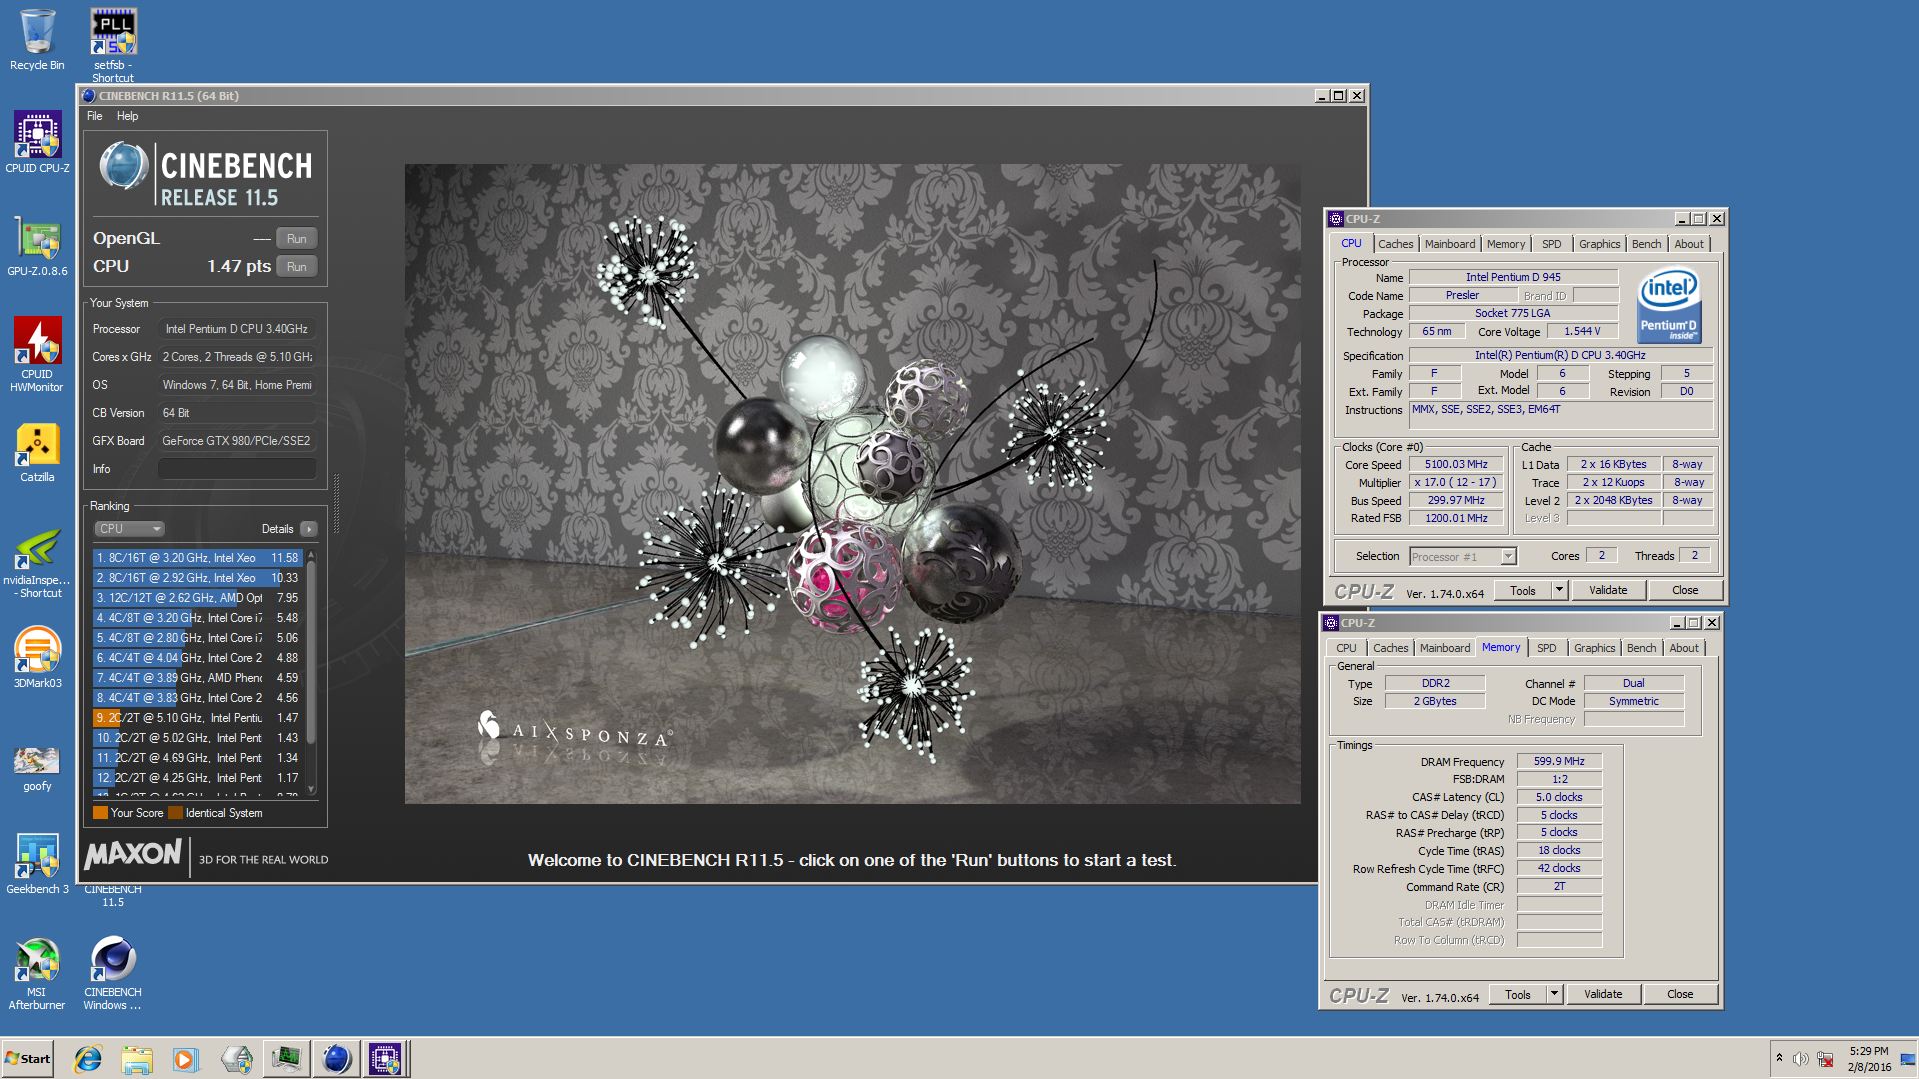1919x1079 pixels.
Task: Click the Show Desktop icon in tray
Action: point(1909,1059)
